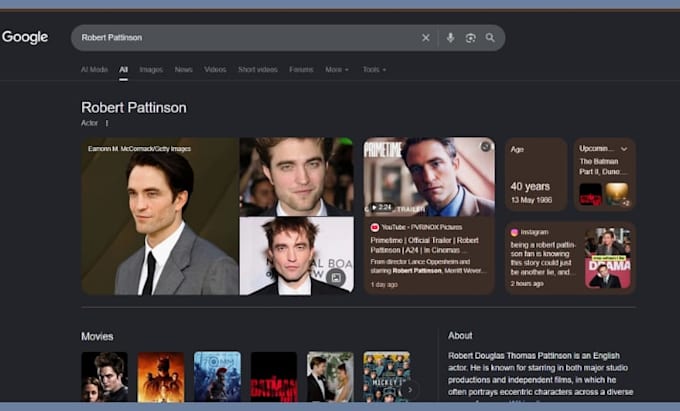Open the Drama thumbnail in the Instagram card
The height and width of the screenshot is (411, 680).
608,258
